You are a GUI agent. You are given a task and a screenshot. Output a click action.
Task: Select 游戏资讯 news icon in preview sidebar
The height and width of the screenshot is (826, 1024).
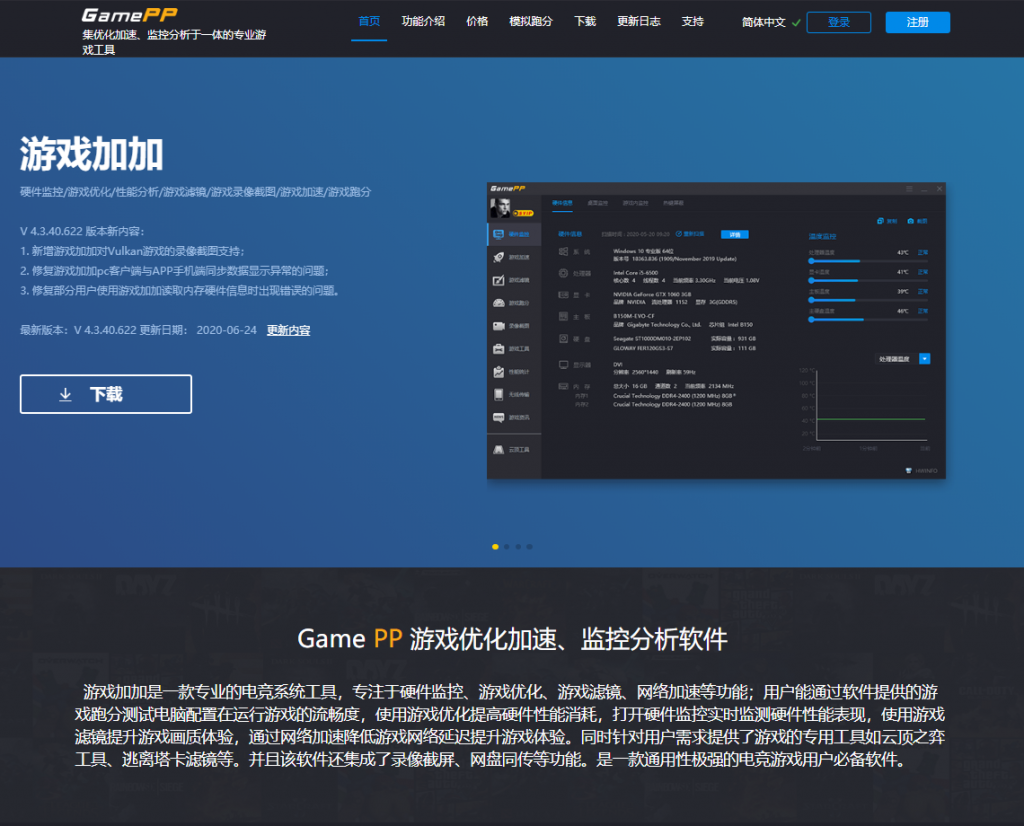[x=499, y=417]
